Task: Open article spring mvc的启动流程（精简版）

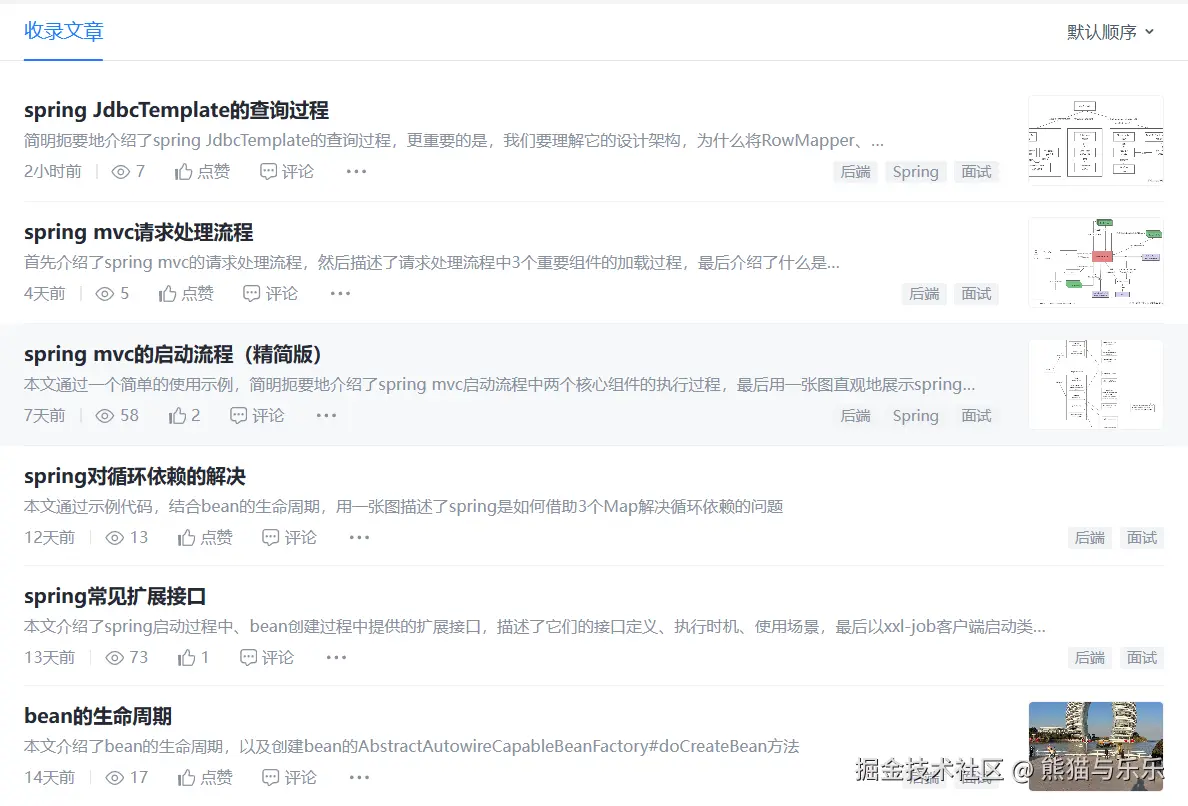Action: coord(172,355)
